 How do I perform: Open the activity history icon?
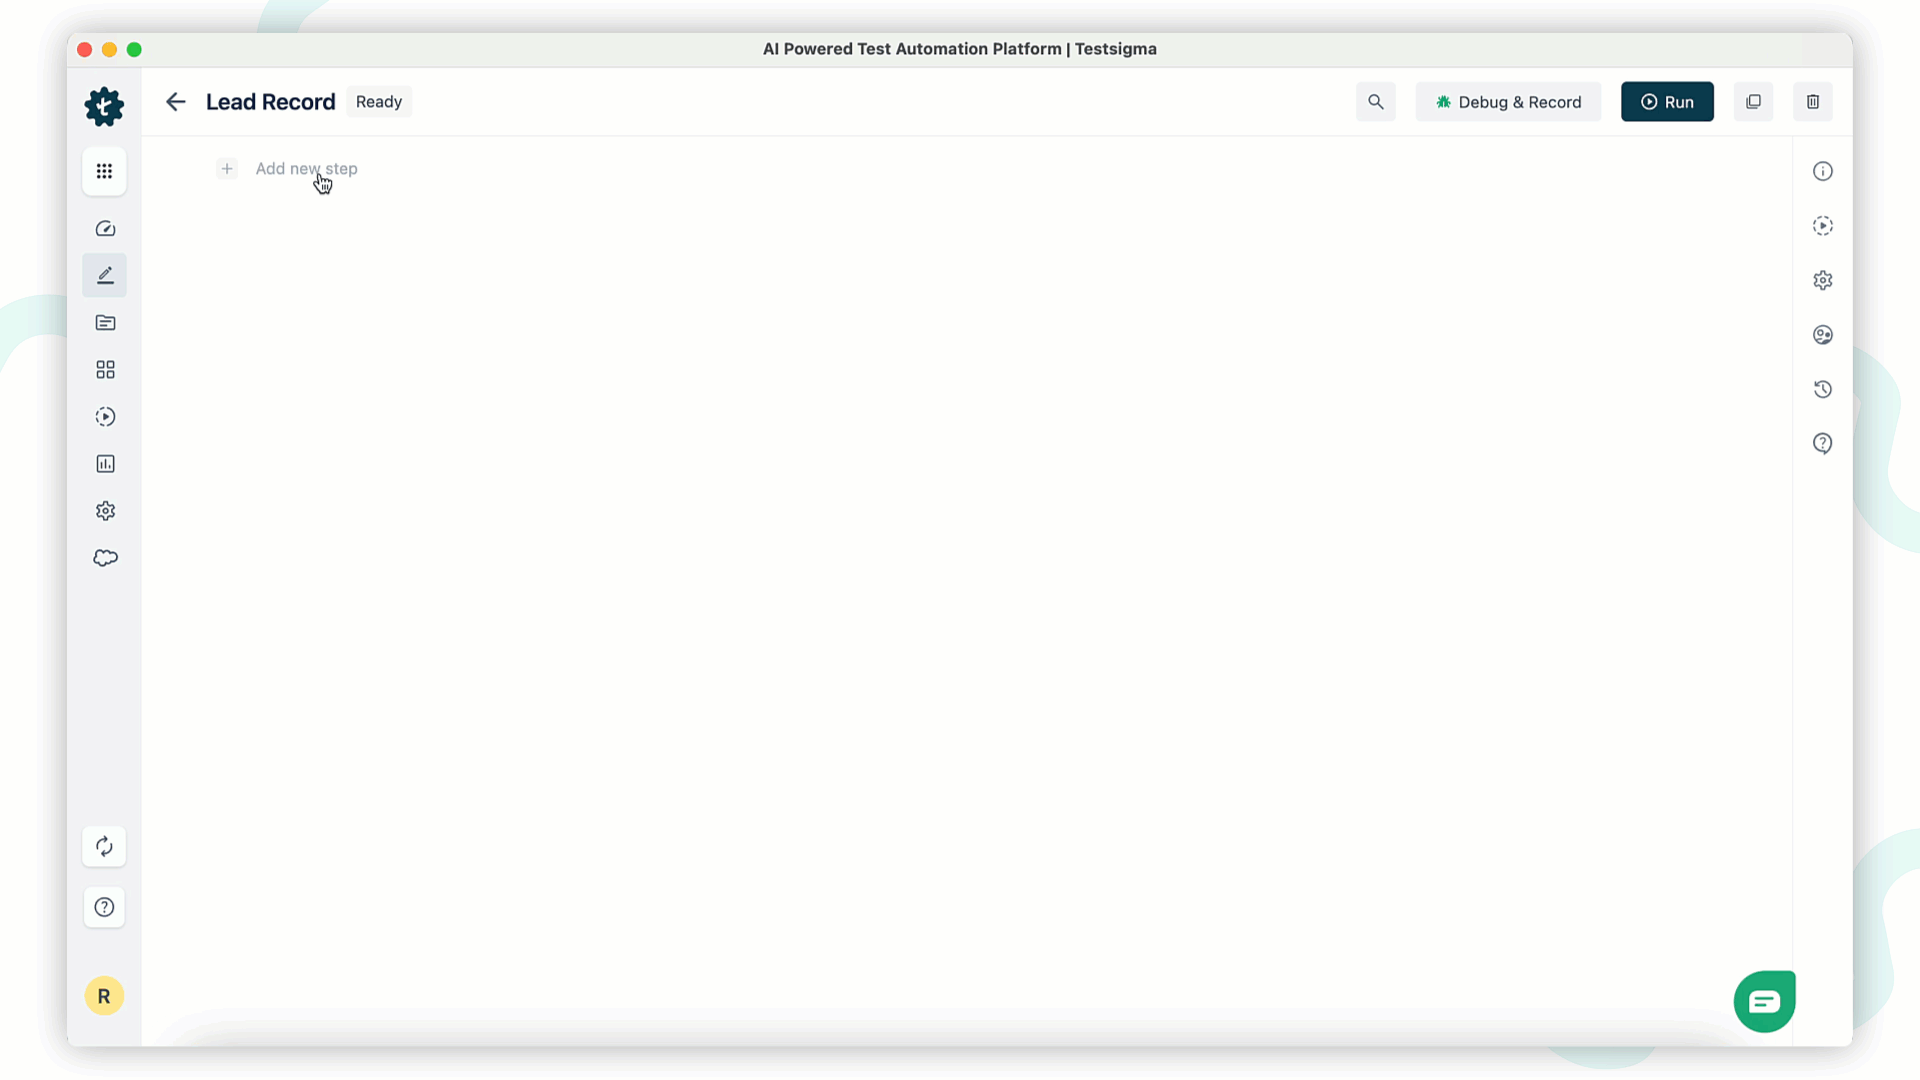pos(1823,389)
